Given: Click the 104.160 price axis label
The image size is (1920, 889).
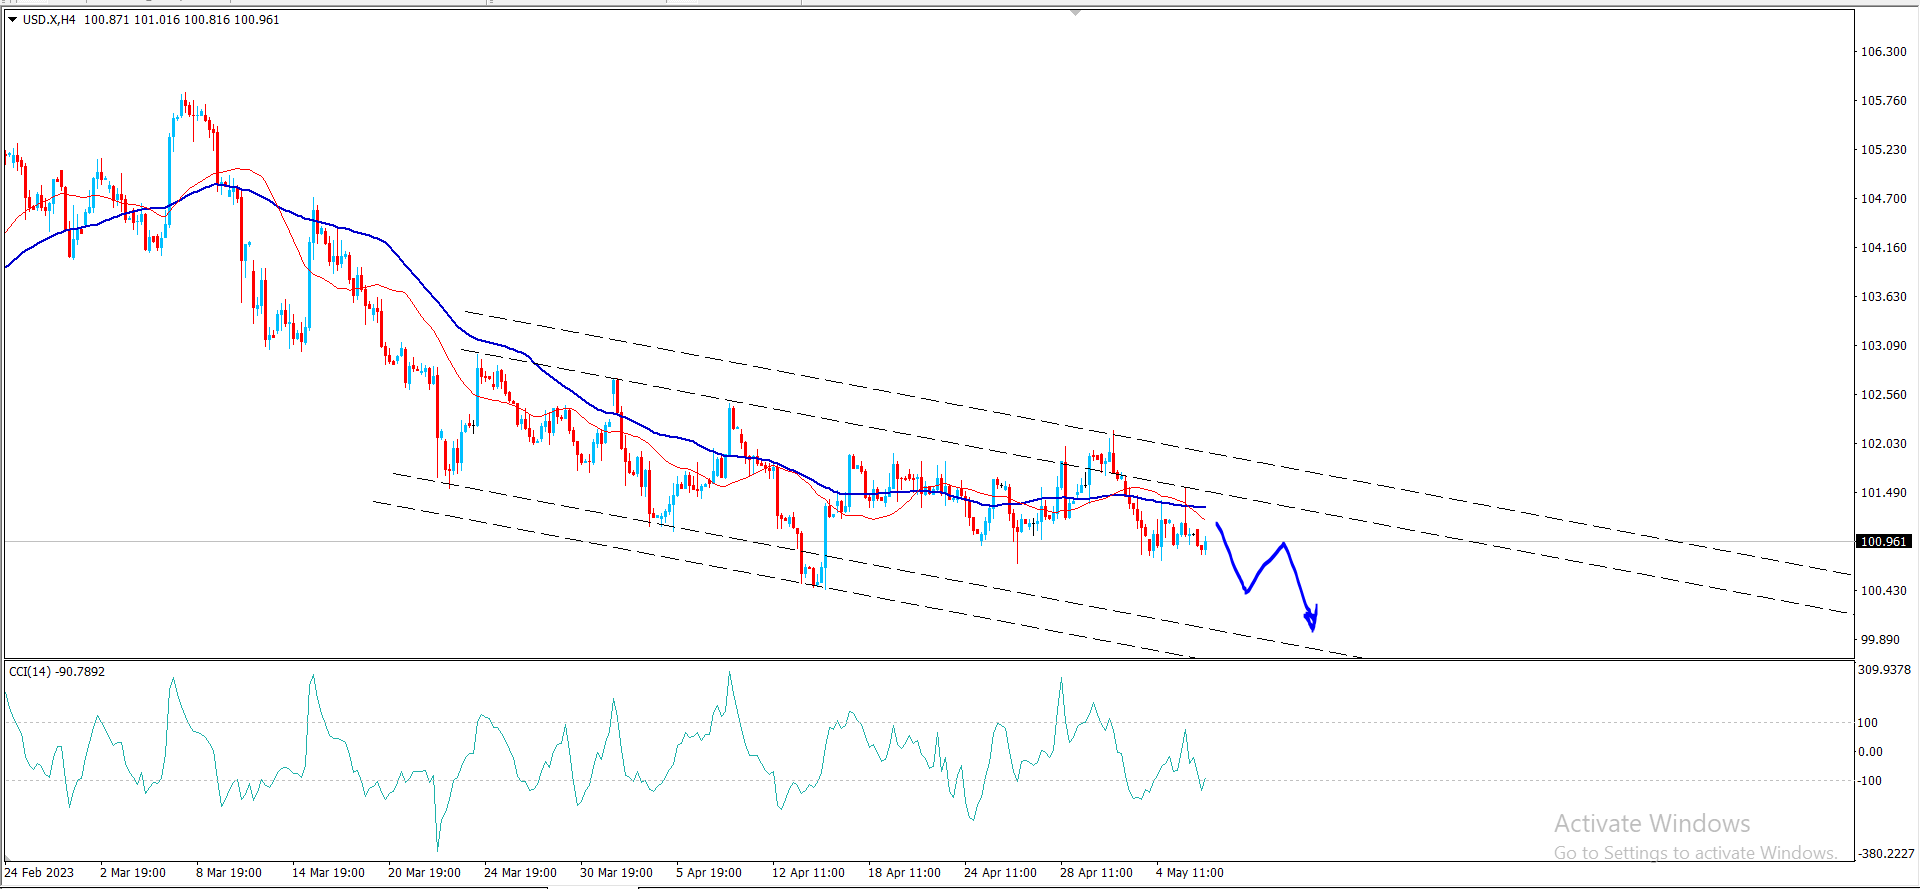Looking at the screenshot, I should click(1882, 247).
